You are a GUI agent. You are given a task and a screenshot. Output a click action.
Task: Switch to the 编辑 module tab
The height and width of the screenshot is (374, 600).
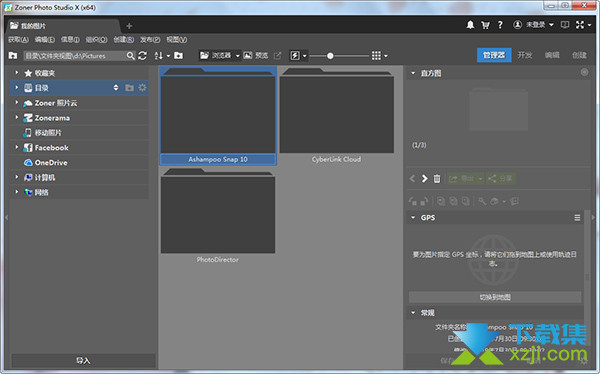tap(552, 55)
